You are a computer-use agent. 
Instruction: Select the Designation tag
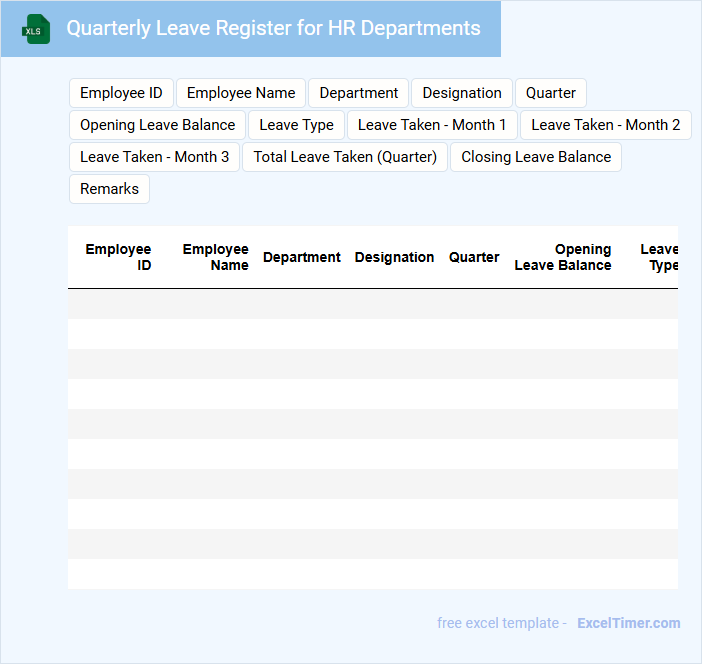pyautogui.click(x=462, y=93)
